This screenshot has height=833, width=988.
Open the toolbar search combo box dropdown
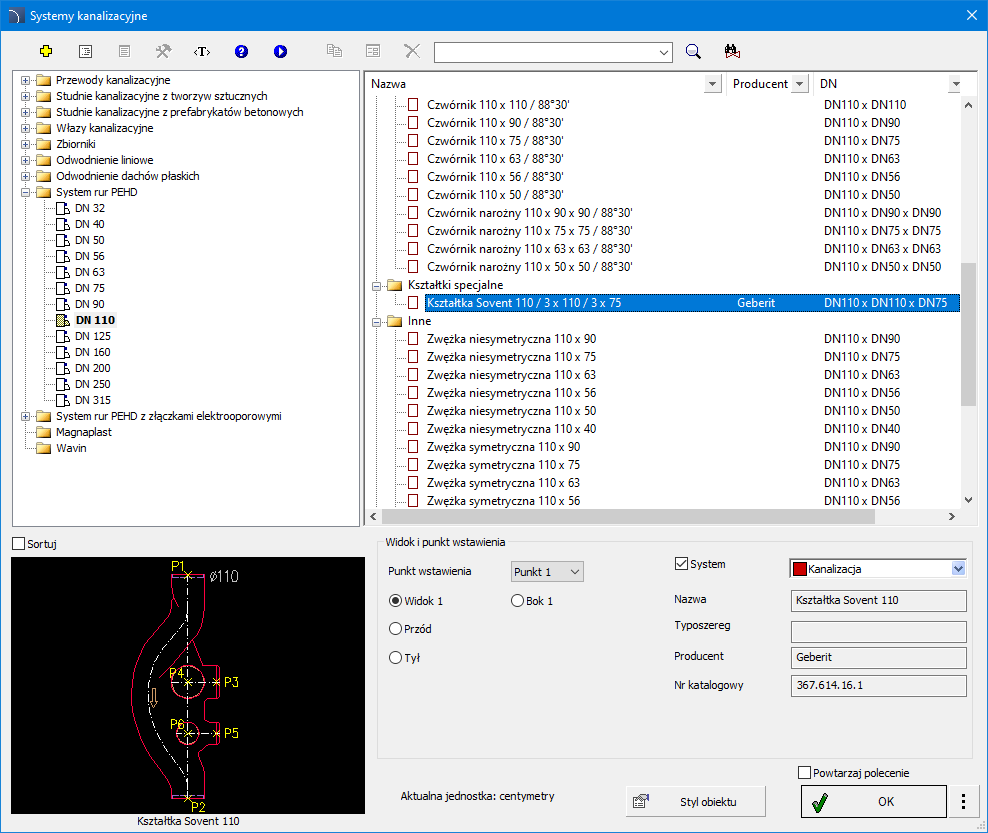(665, 52)
